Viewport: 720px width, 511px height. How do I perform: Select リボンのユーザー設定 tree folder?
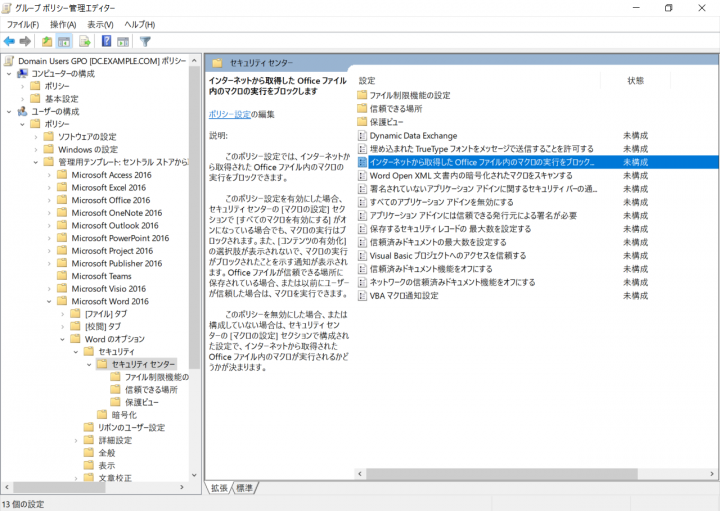(131, 427)
